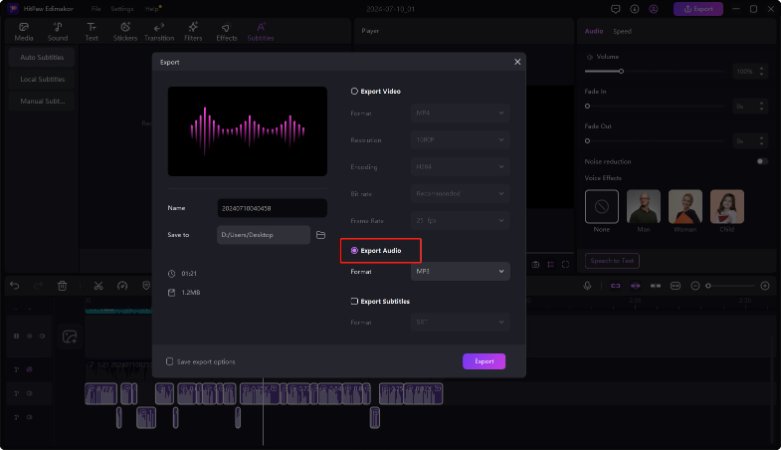Open the Stickers panel icon
The image size is (781, 450).
point(125,31)
